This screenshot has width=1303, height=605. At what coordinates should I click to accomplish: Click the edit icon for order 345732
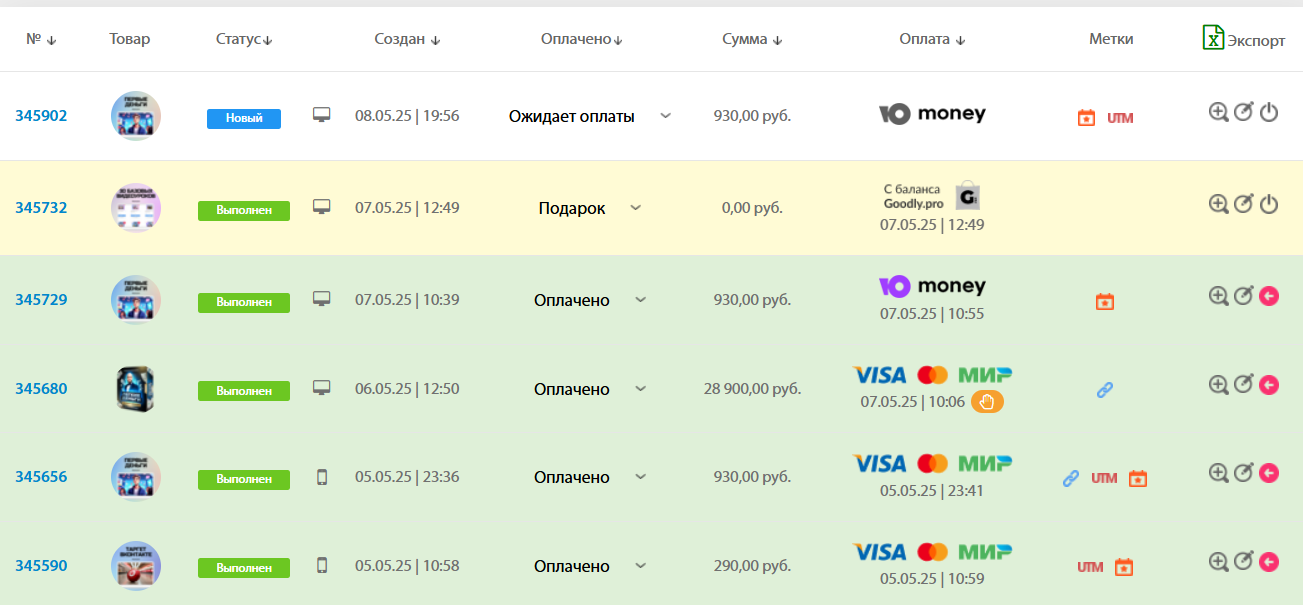(1243, 204)
